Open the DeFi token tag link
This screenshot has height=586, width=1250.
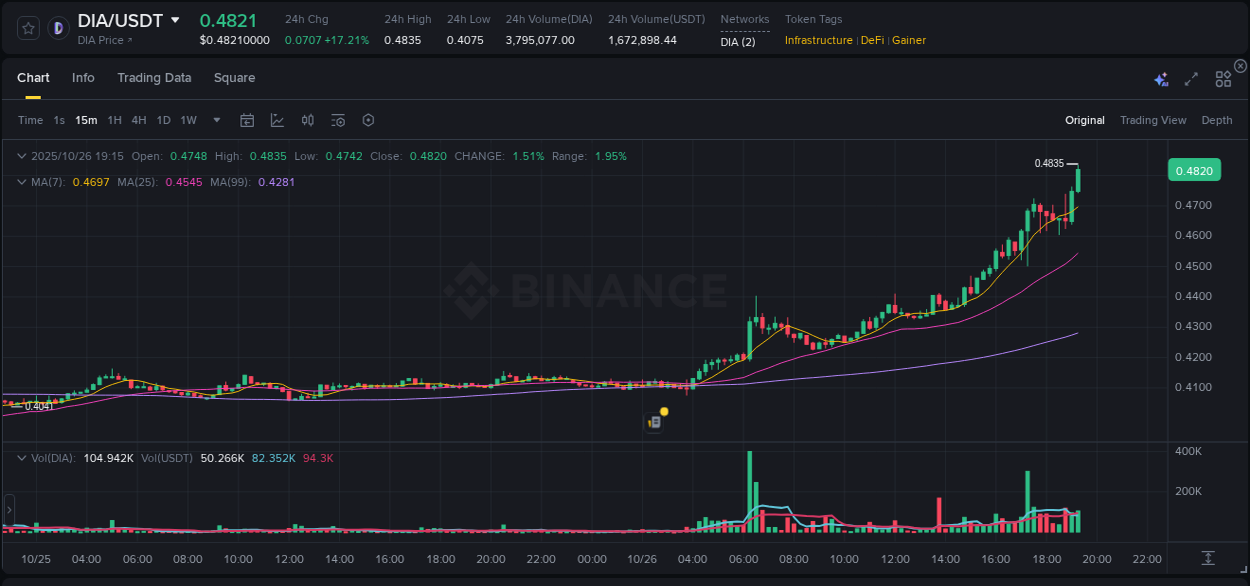click(x=871, y=40)
